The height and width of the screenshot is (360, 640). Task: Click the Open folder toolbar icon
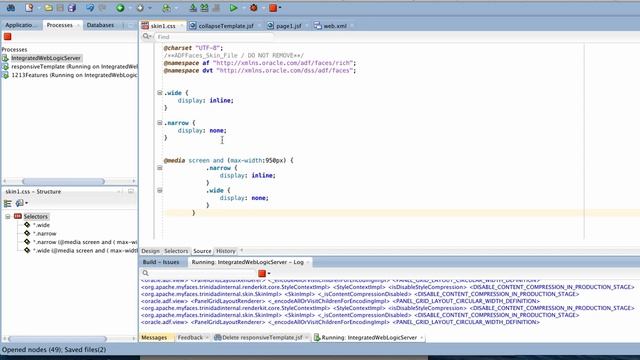48,7
